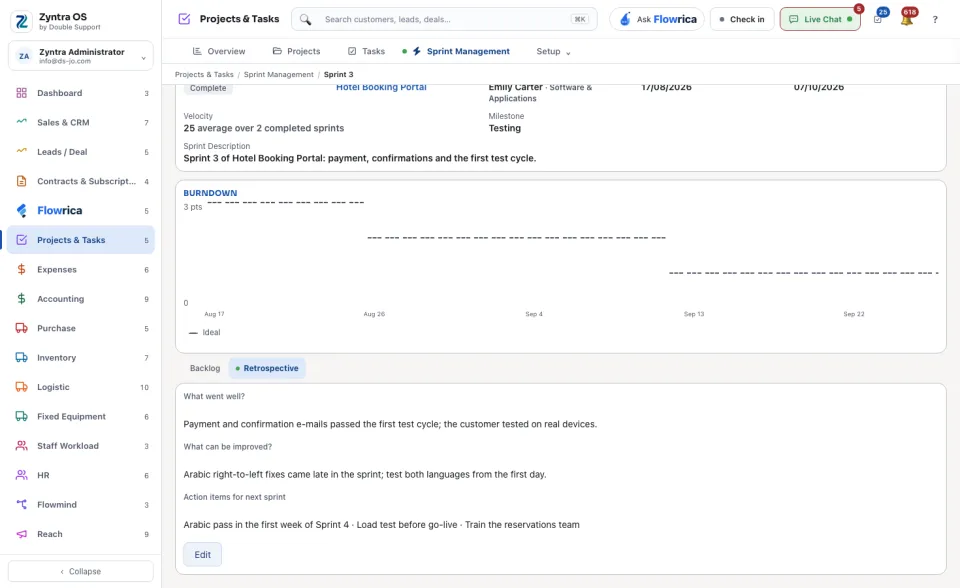Screen dimensions: 960x588
Task: Click the Purchase truck icon
Action: tap(21, 328)
